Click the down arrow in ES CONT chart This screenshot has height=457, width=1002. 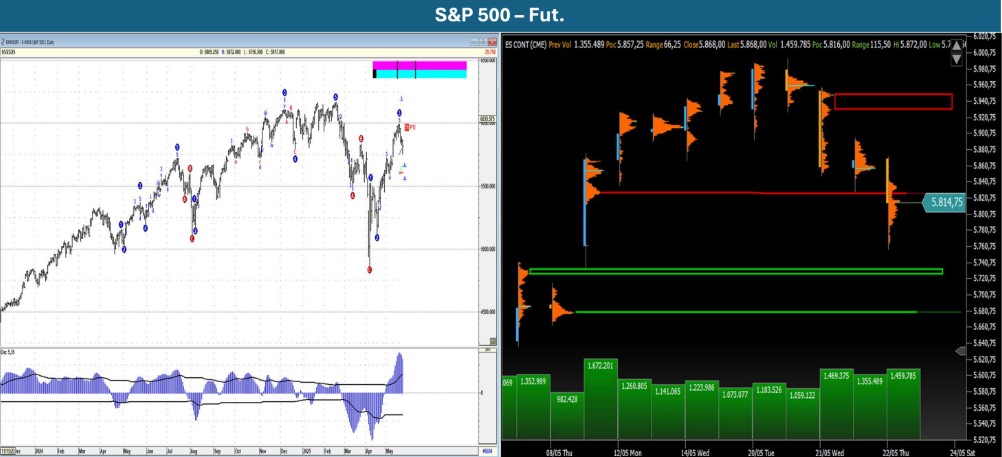pyautogui.click(x=957, y=59)
